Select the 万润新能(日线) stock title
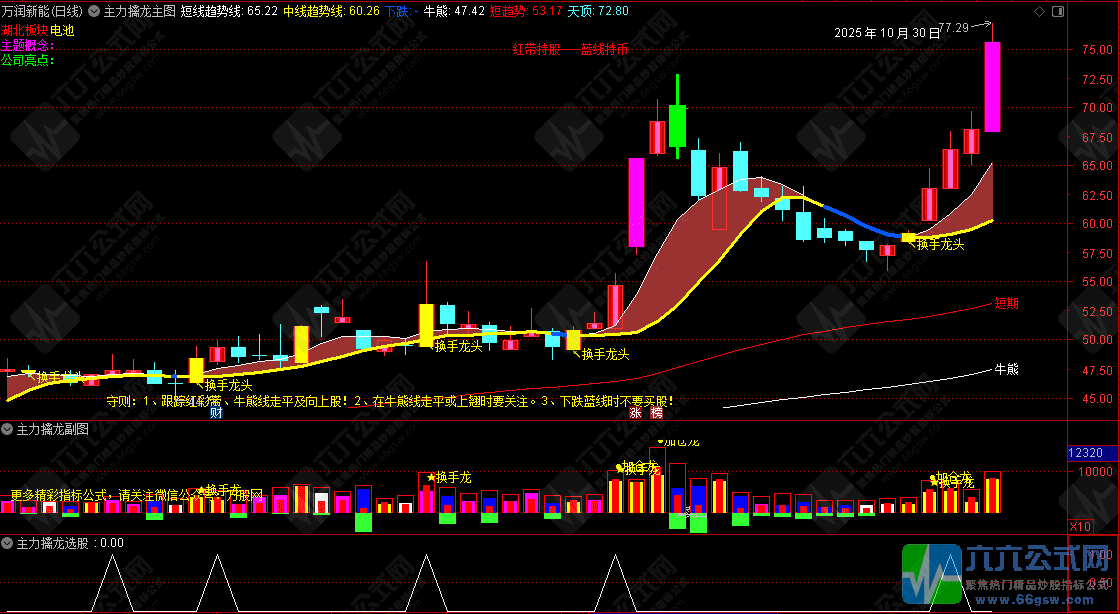This screenshot has width=1120, height=614. [x=42, y=11]
